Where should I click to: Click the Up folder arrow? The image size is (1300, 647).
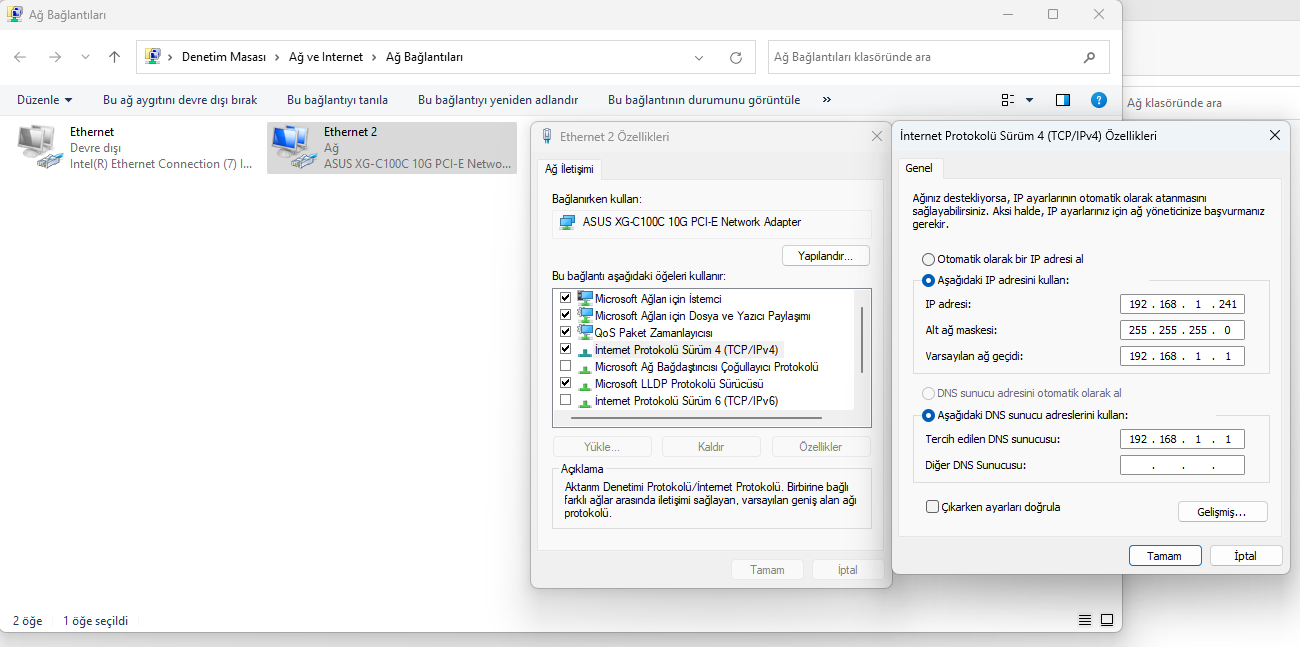point(114,57)
